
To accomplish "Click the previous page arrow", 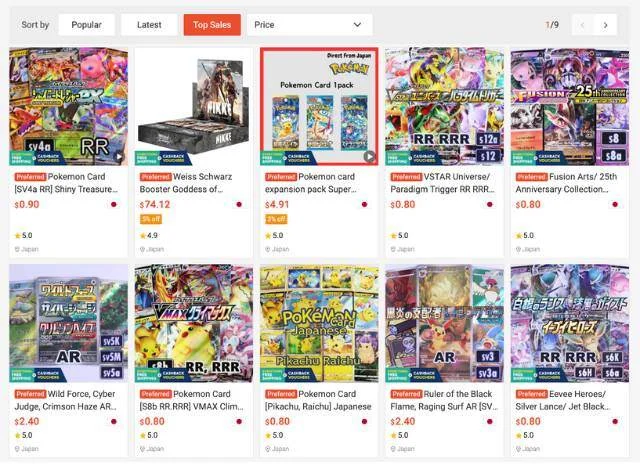I will point(582,25).
